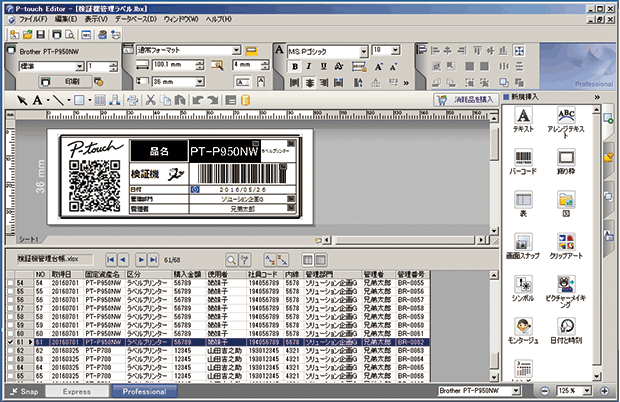Open the font size dropdown showing 10

tap(395, 50)
